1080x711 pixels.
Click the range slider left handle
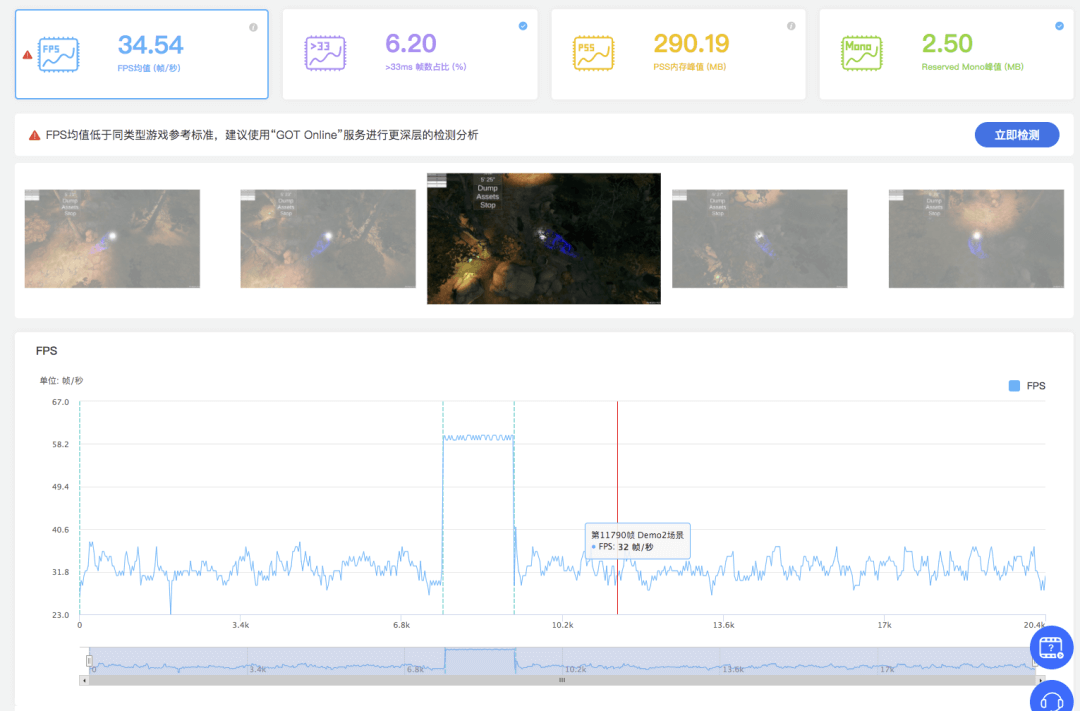[x=89, y=661]
